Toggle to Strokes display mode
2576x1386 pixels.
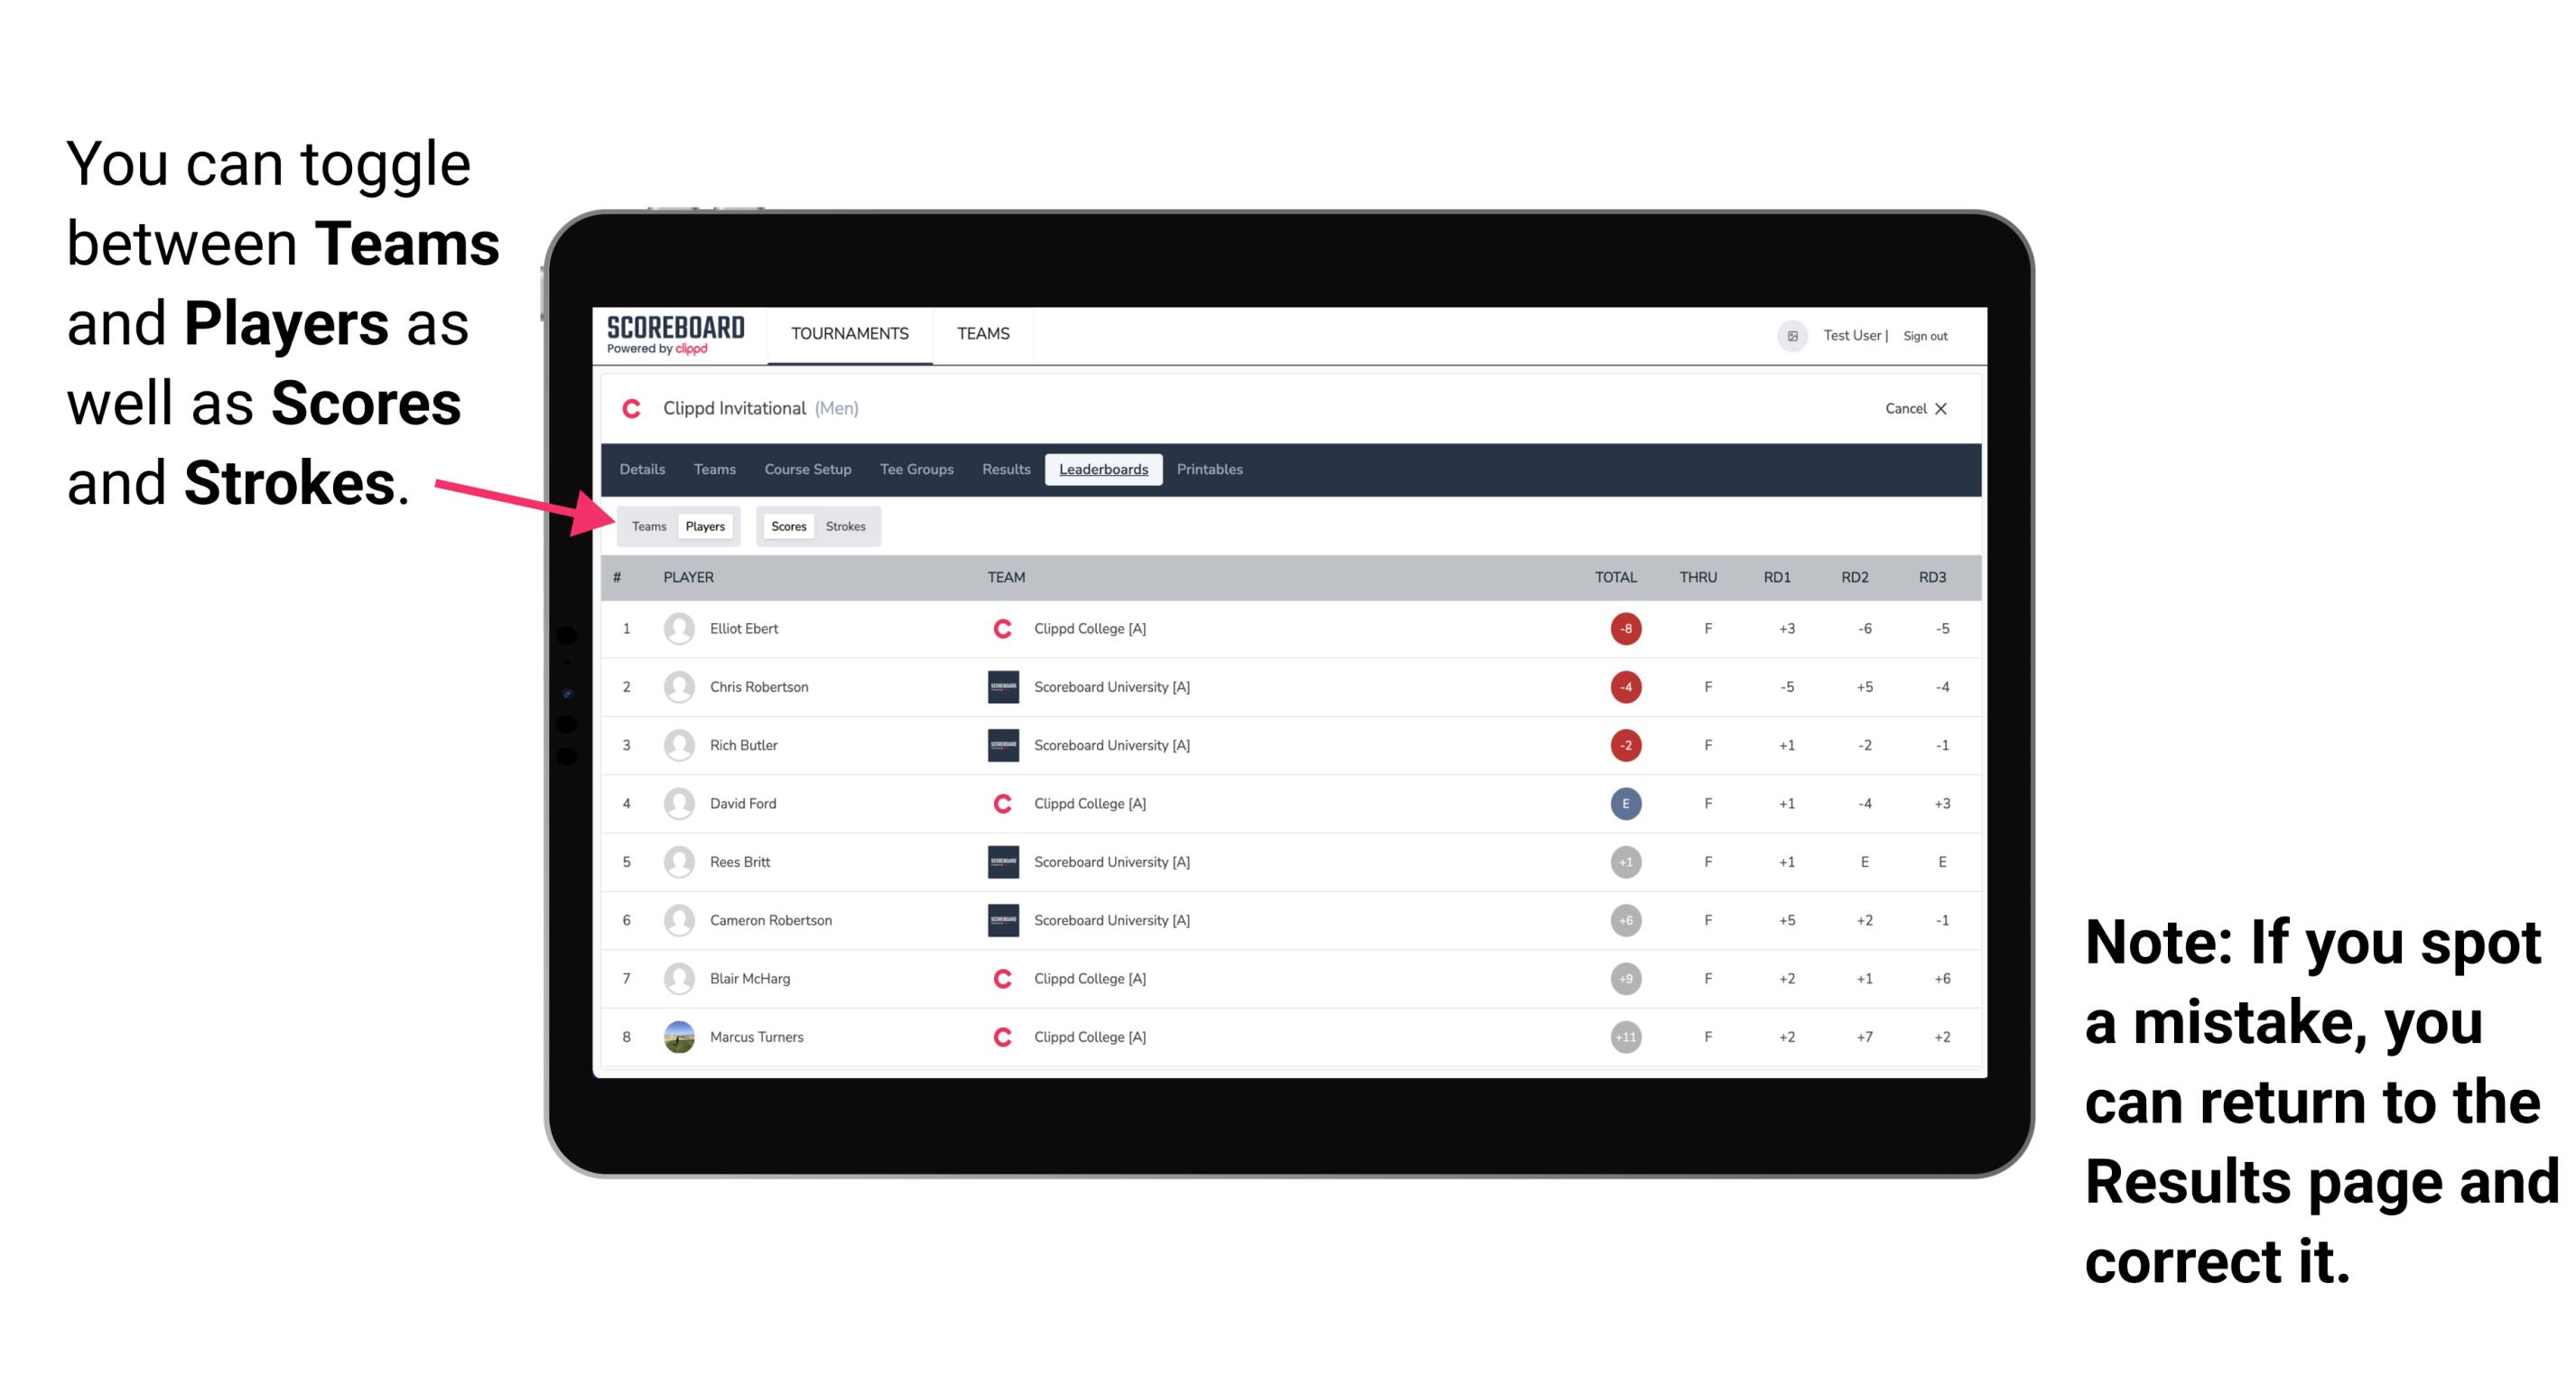point(848,526)
